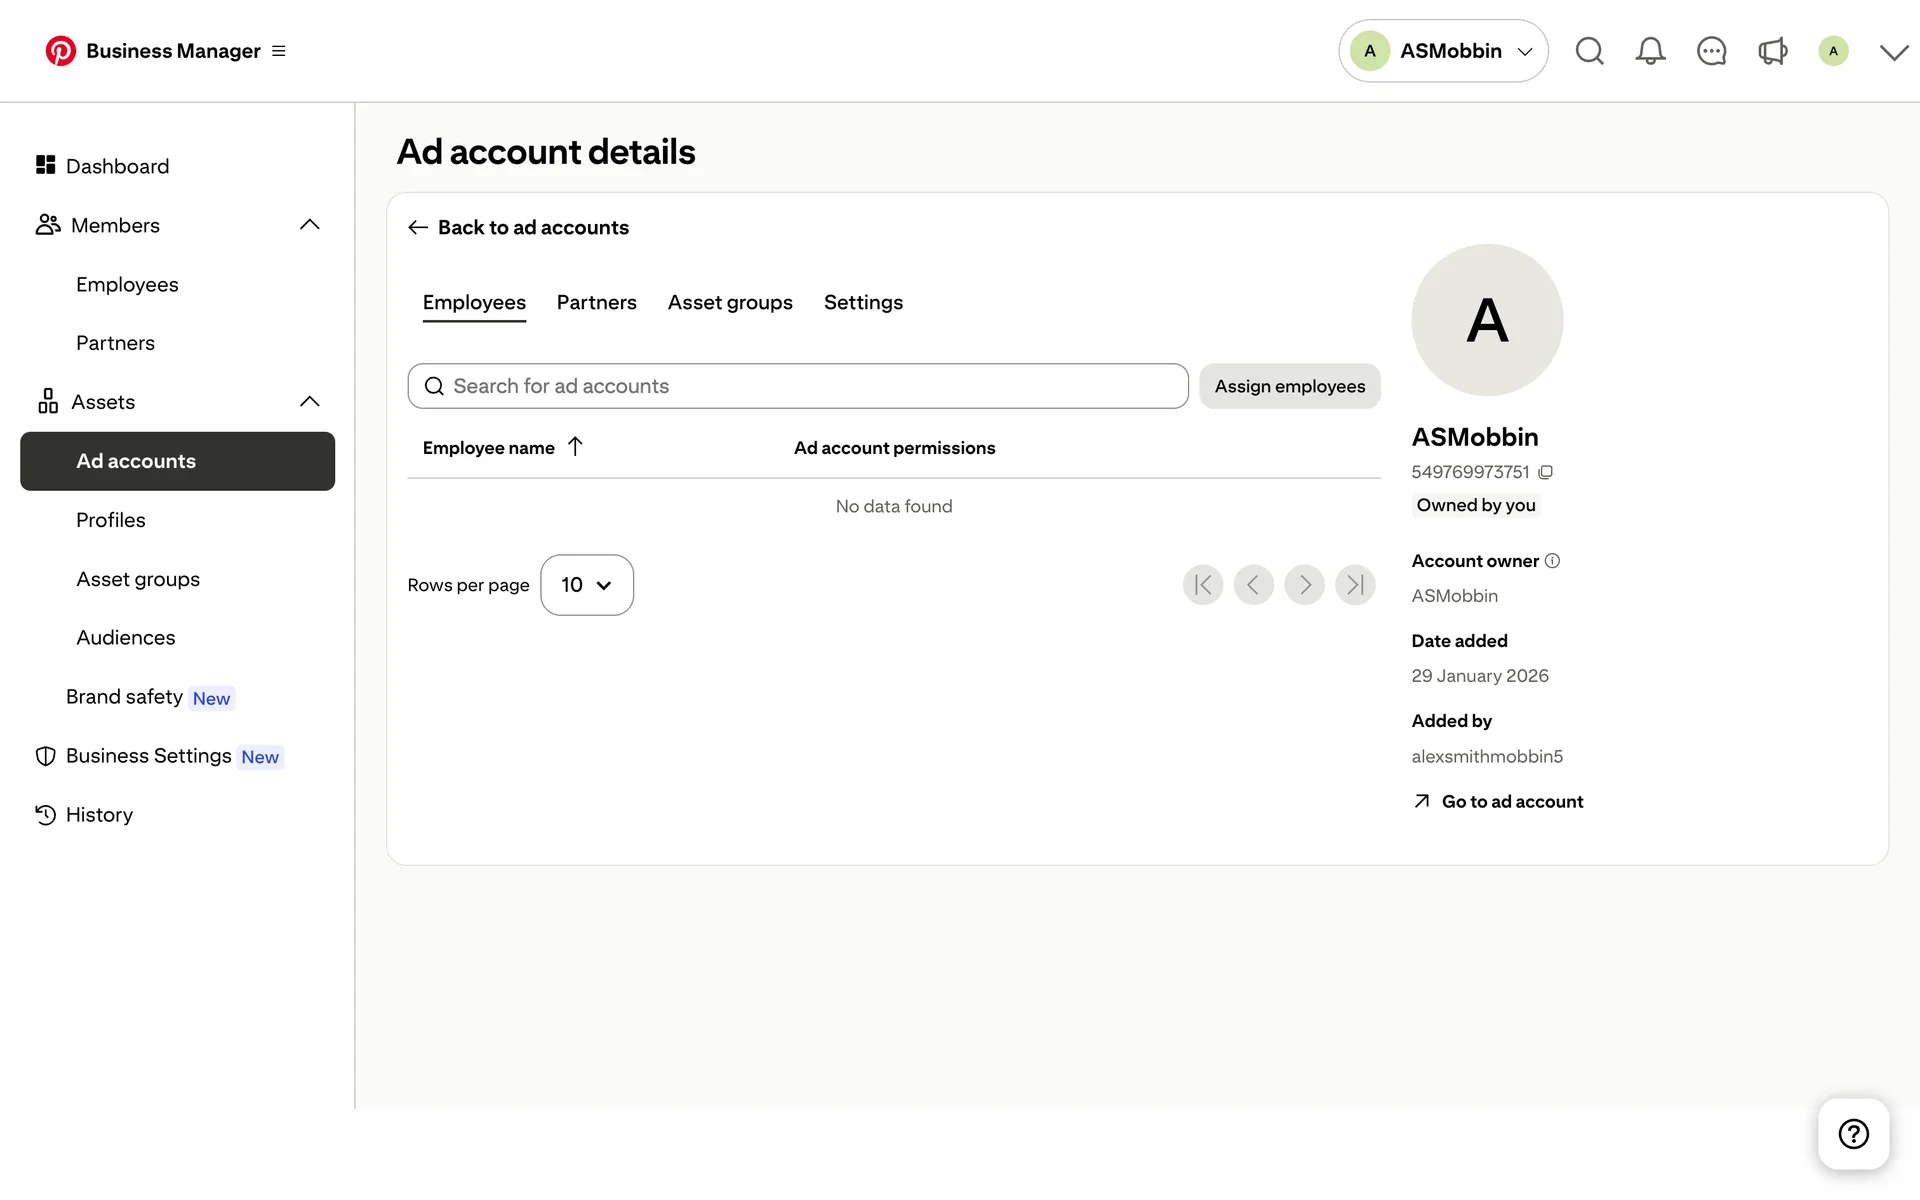1920x1200 pixels.
Task: Open the notifications bell
Action: pos(1650,51)
